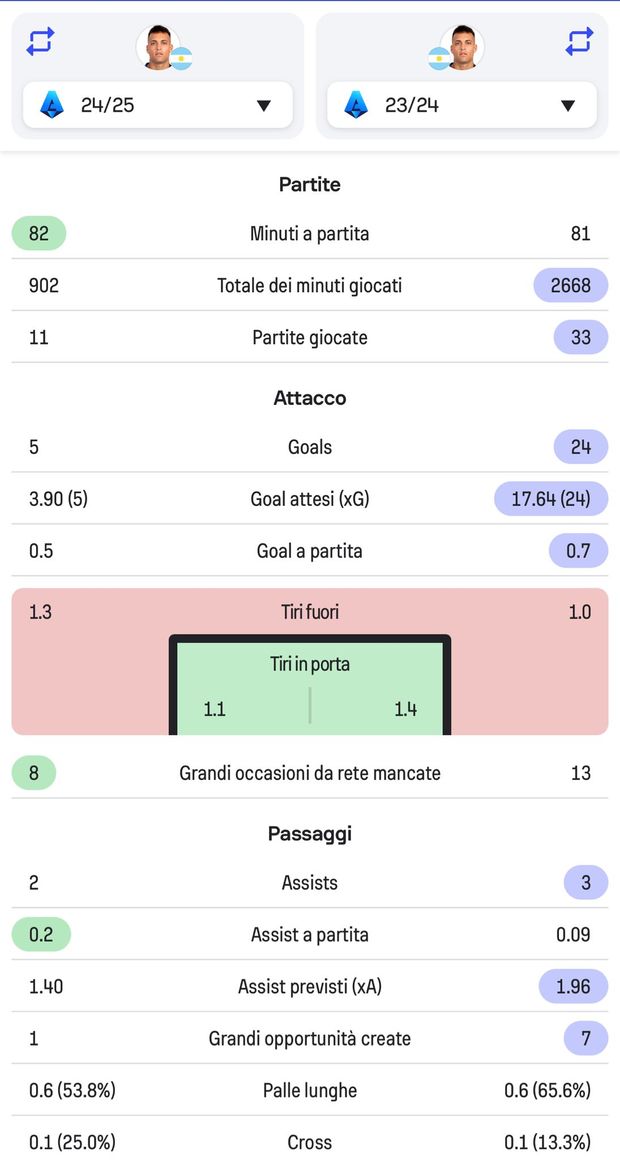Click the Argentina flag on right player
This screenshot has height=1160, width=620.
438,58
